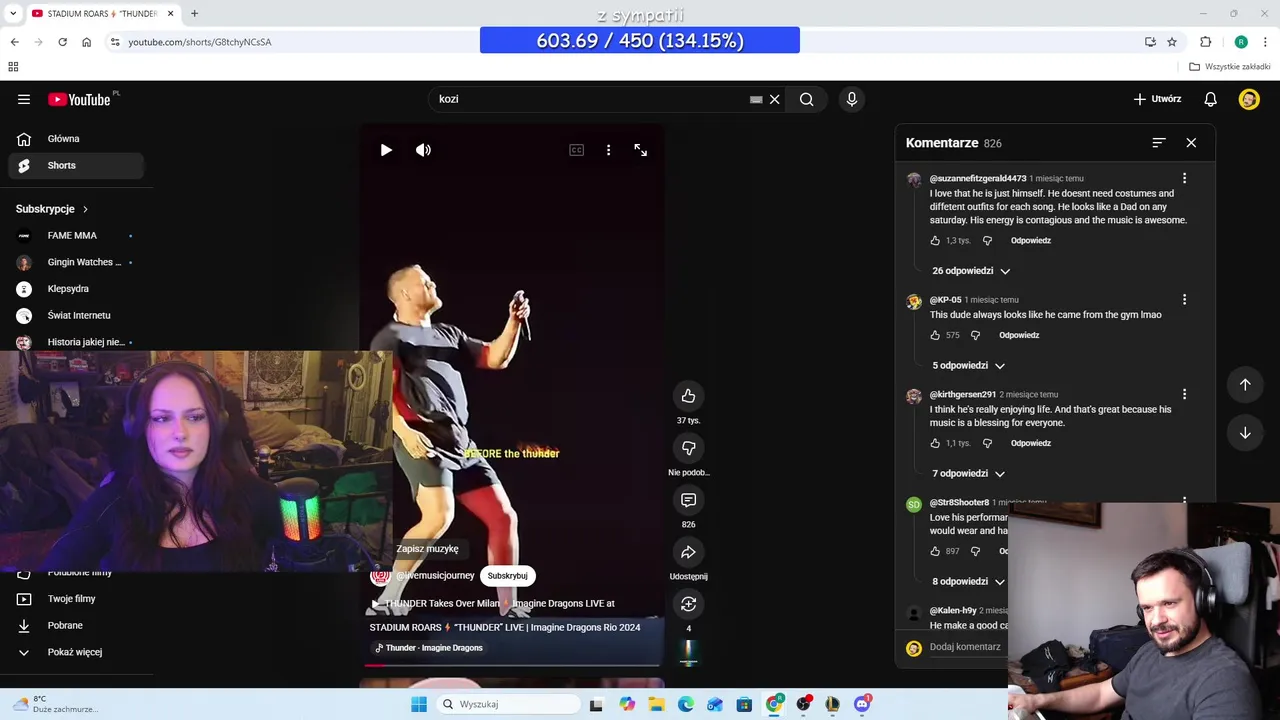Open the remix button on the Short

(x=688, y=604)
